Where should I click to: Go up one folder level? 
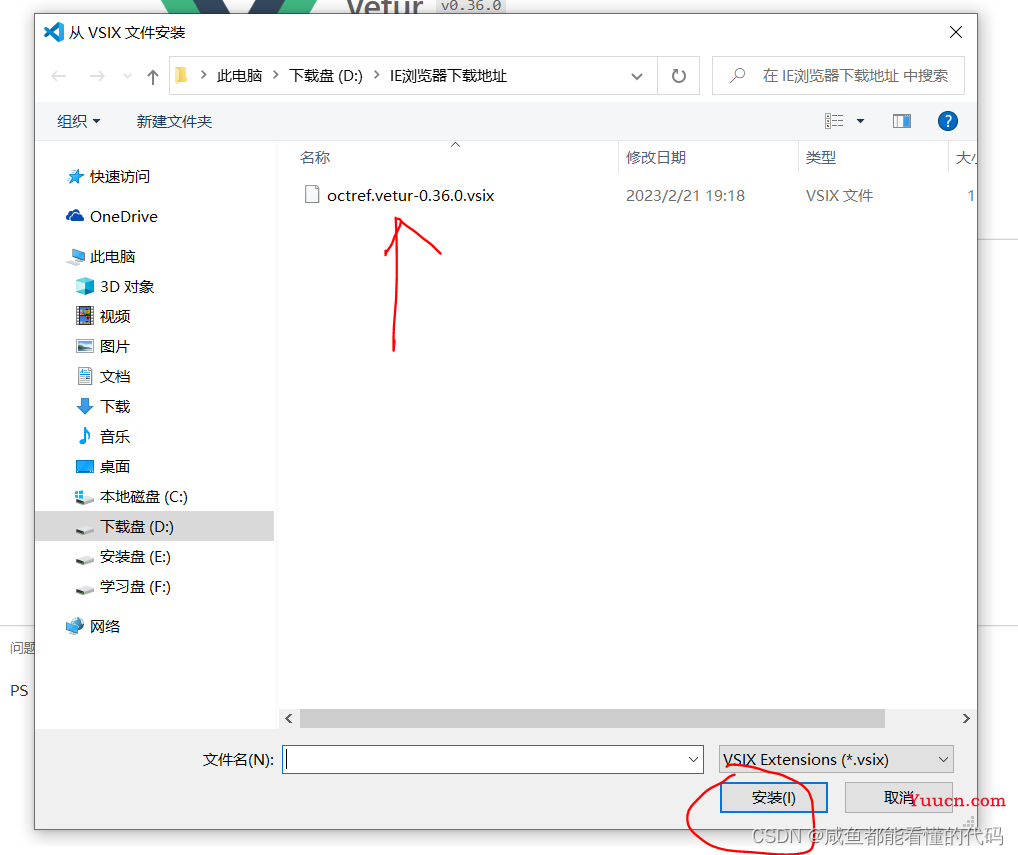(x=153, y=77)
